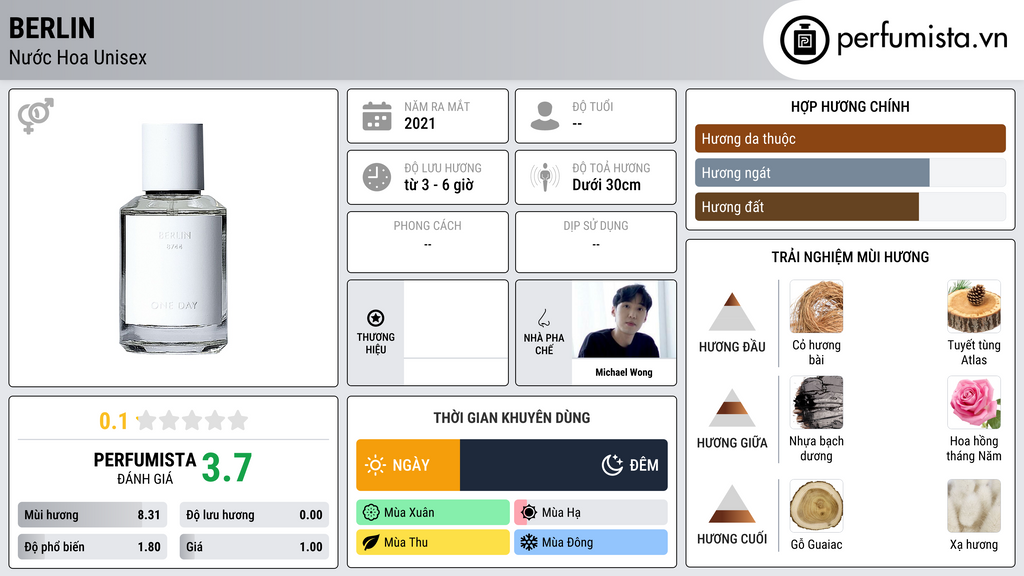
Task: Click the Độ phổ biến 1.80 score bar
Action: click(x=92, y=547)
